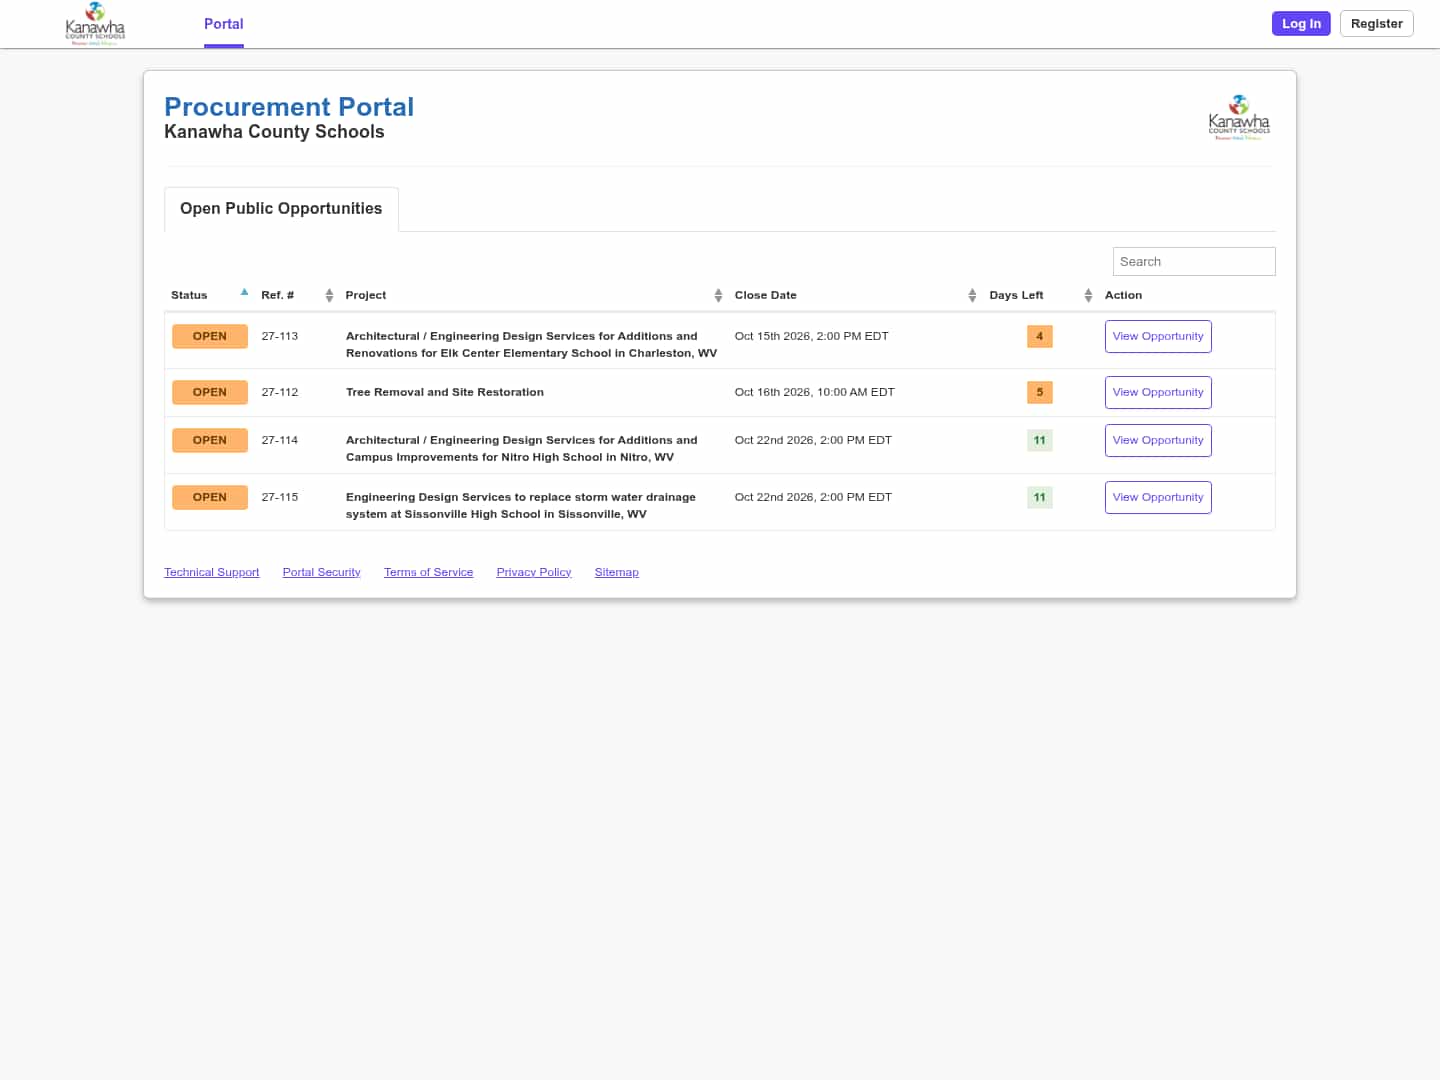This screenshot has height=1080, width=1440.
Task: Click the Register button
Action: [x=1376, y=24]
